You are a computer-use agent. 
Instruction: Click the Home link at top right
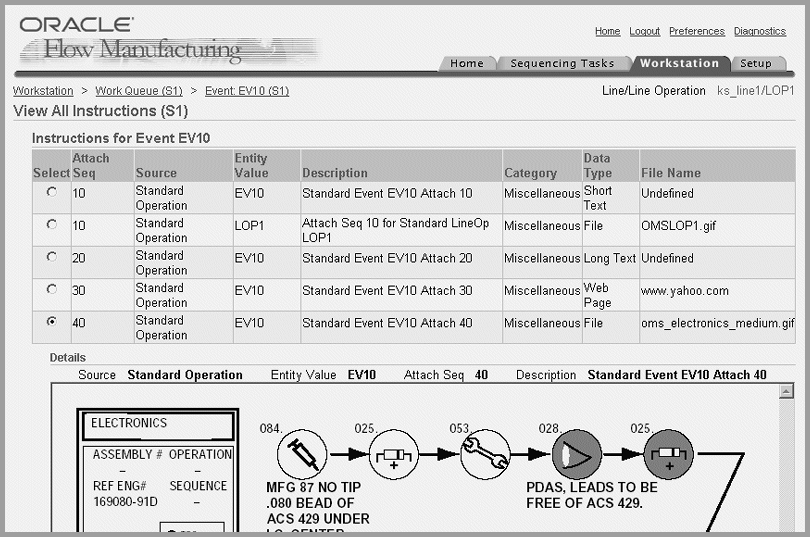coord(608,31)
